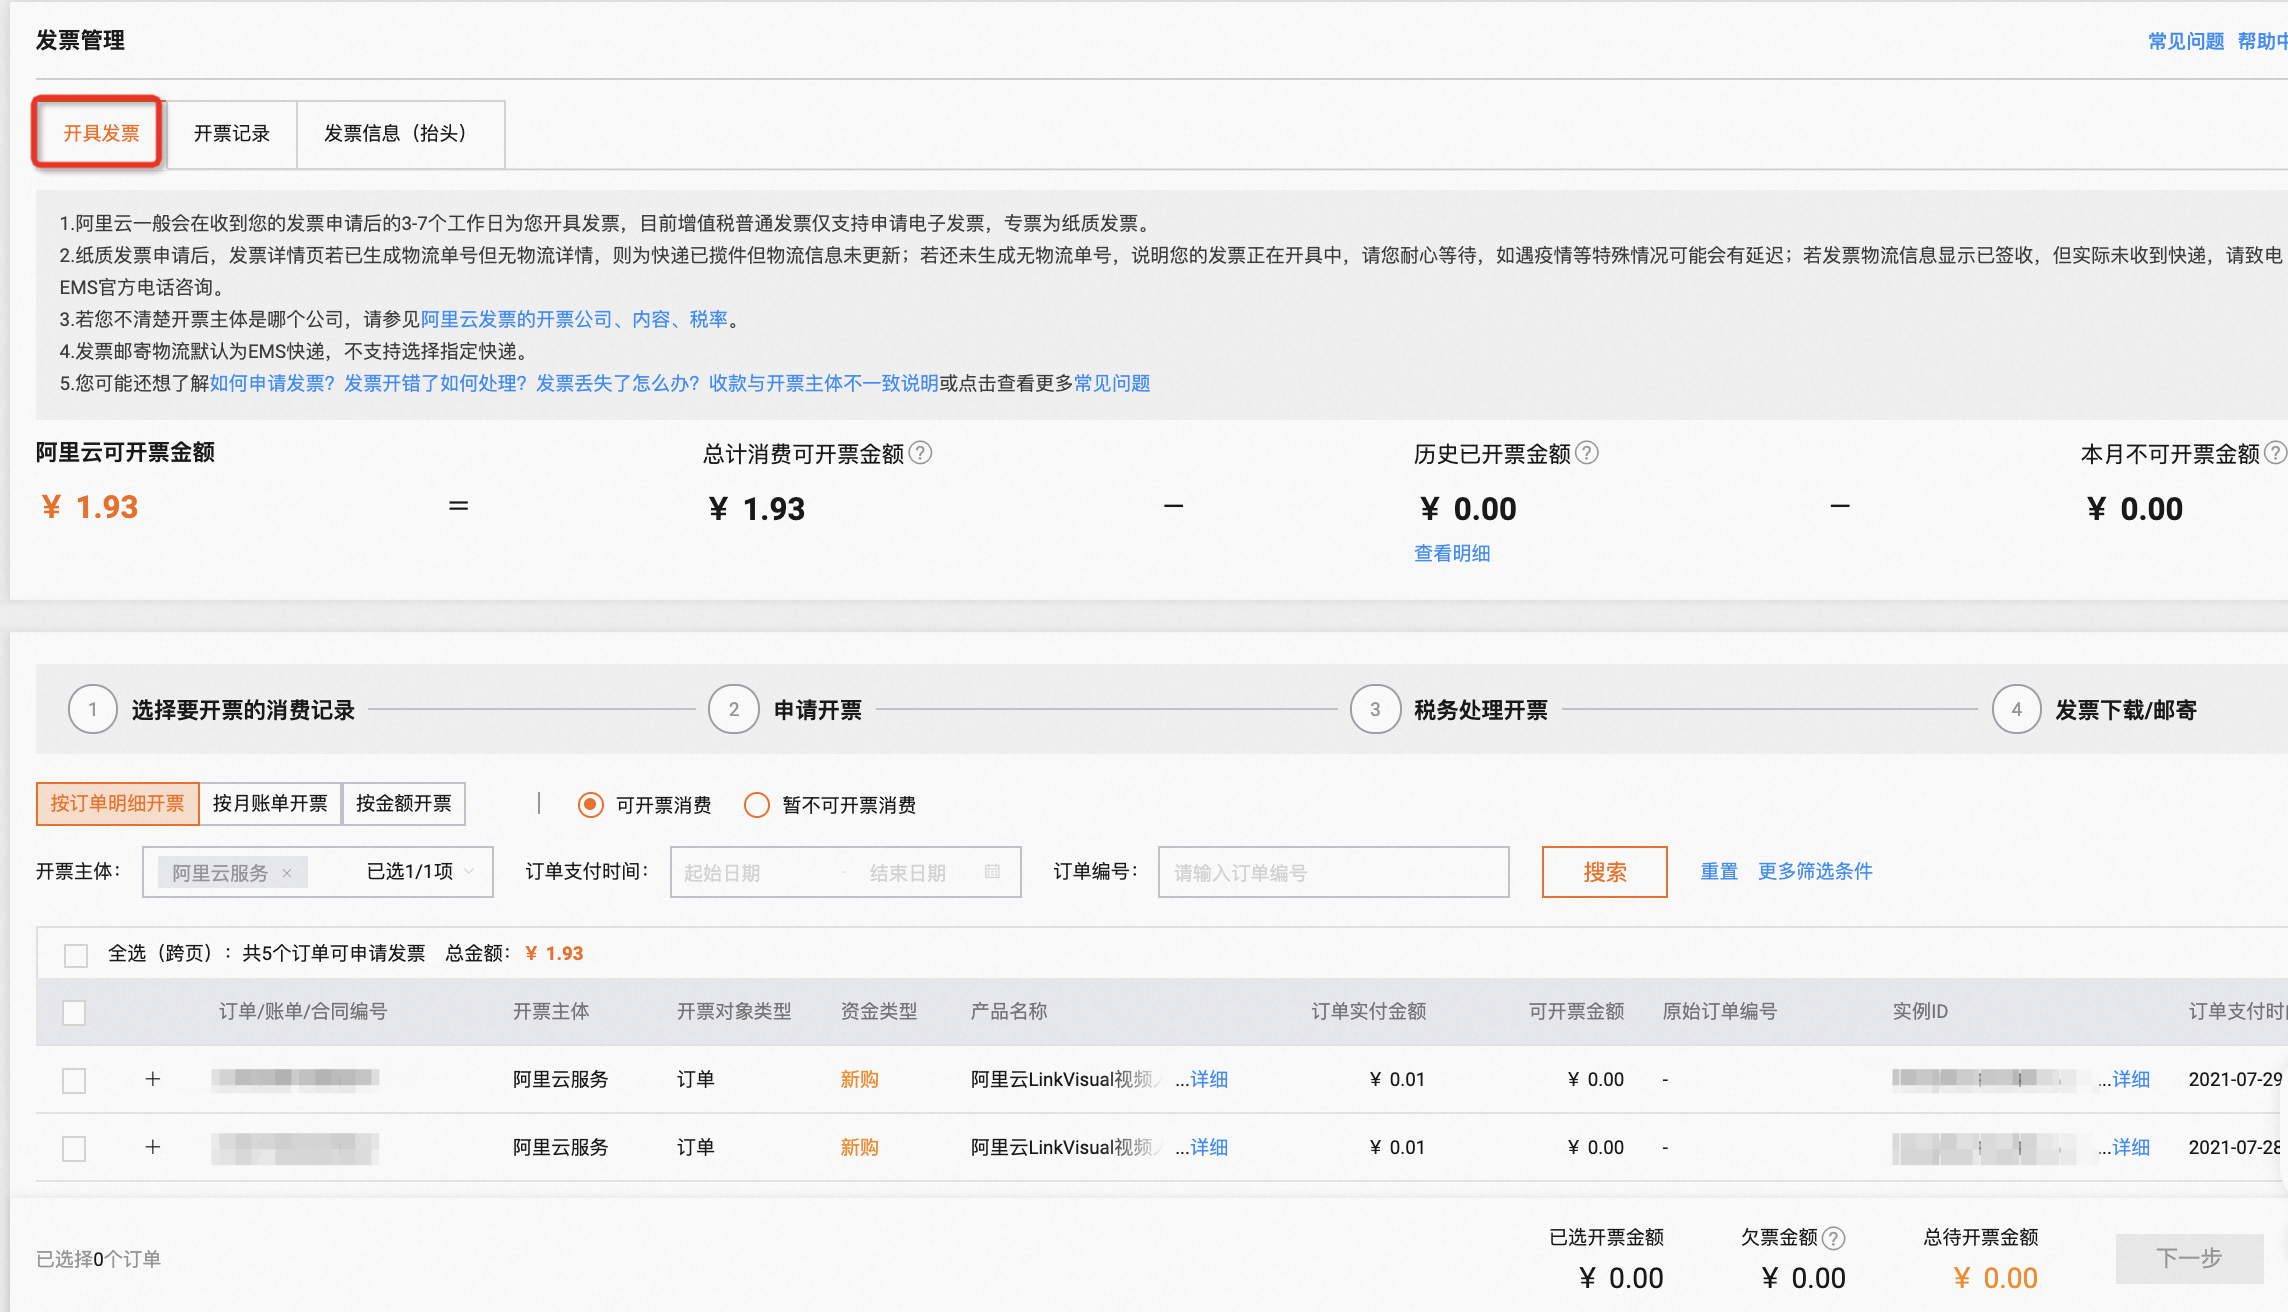The height and width of the screenshot is (1312, 2288).
Task: Click the 重置 link
Action: (1719, 872)
